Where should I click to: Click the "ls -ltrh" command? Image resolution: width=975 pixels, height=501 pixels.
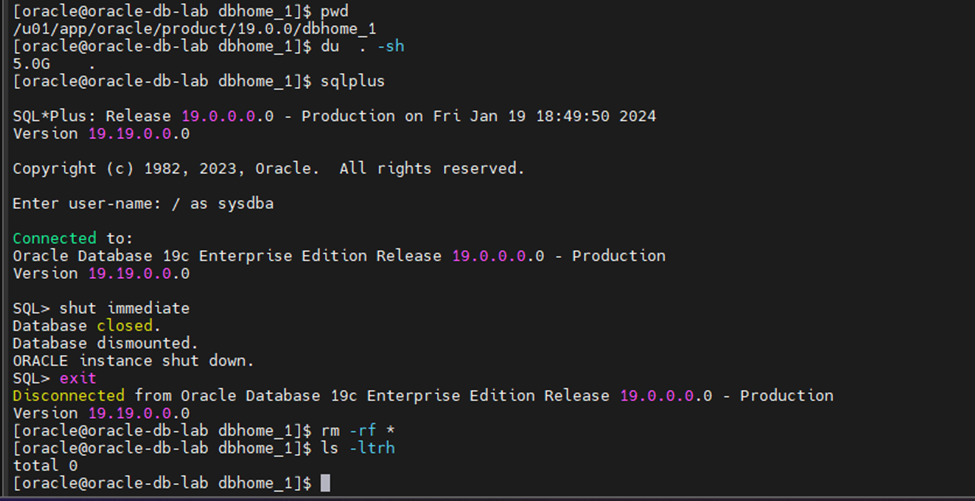click(358, 448)
